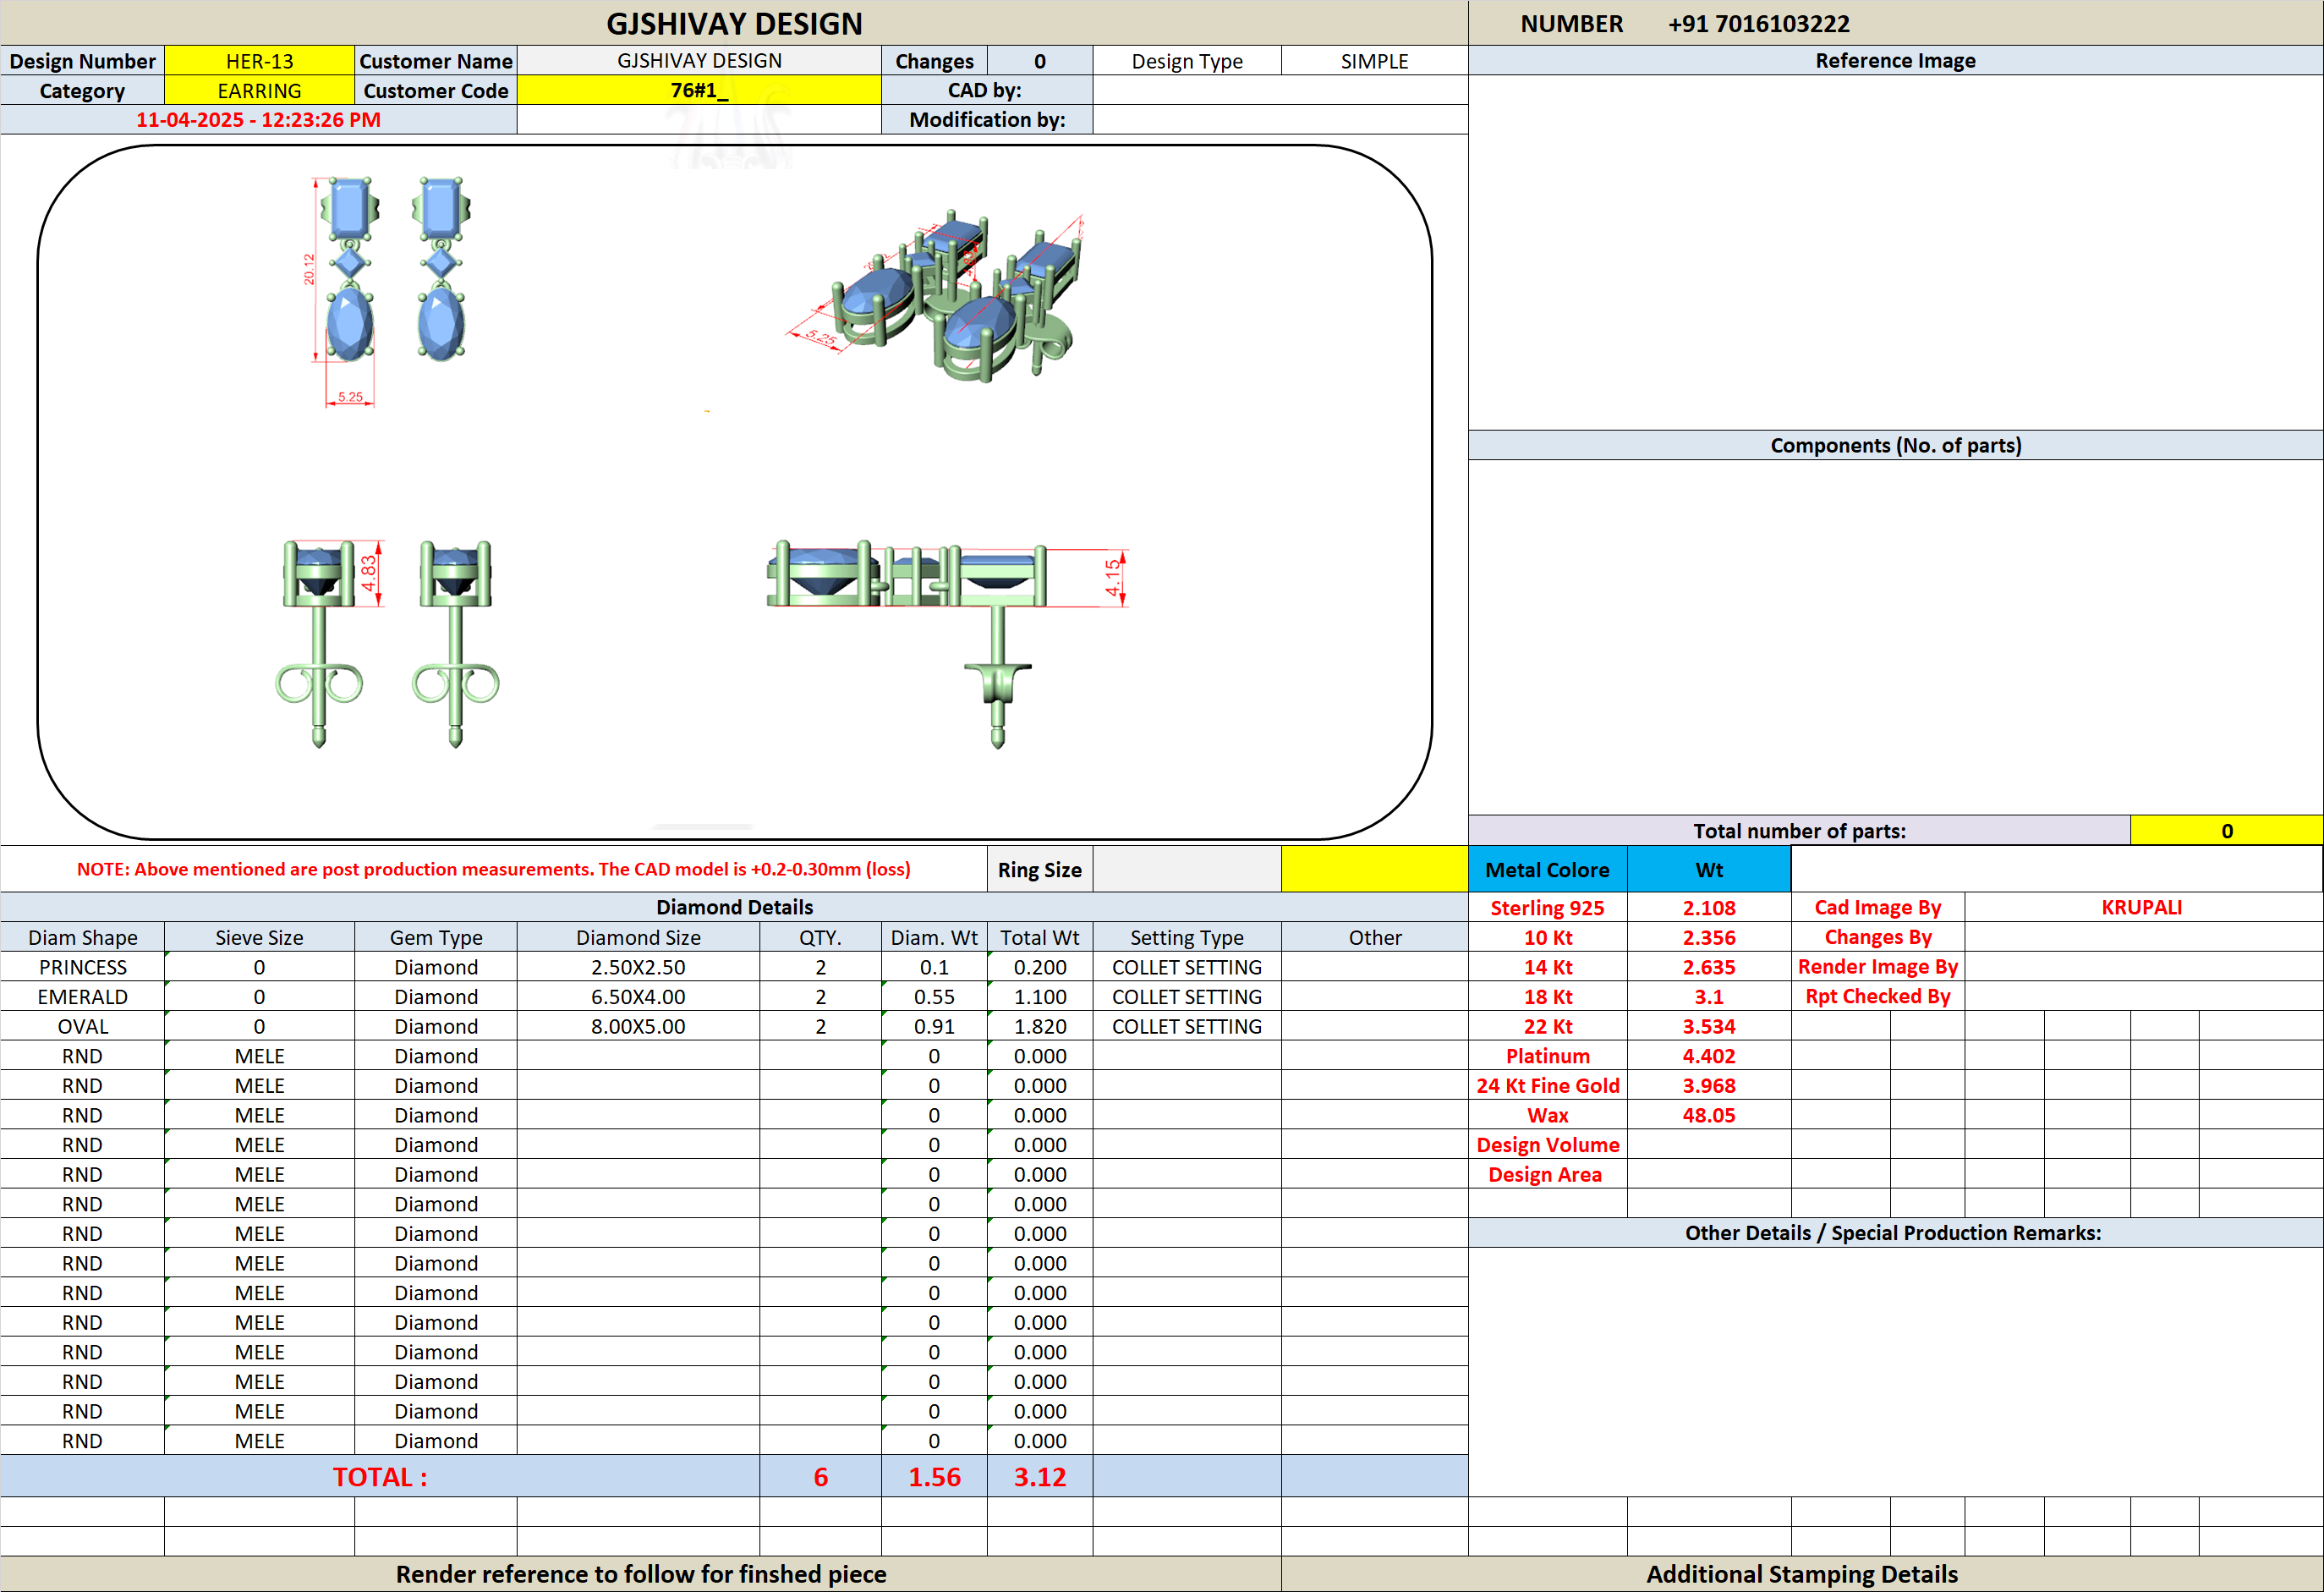The height and width of the screenshot is (1592, 2324).
Task: Select the PRINCESS diamond shape cell
Action: [x=83, y=968]
